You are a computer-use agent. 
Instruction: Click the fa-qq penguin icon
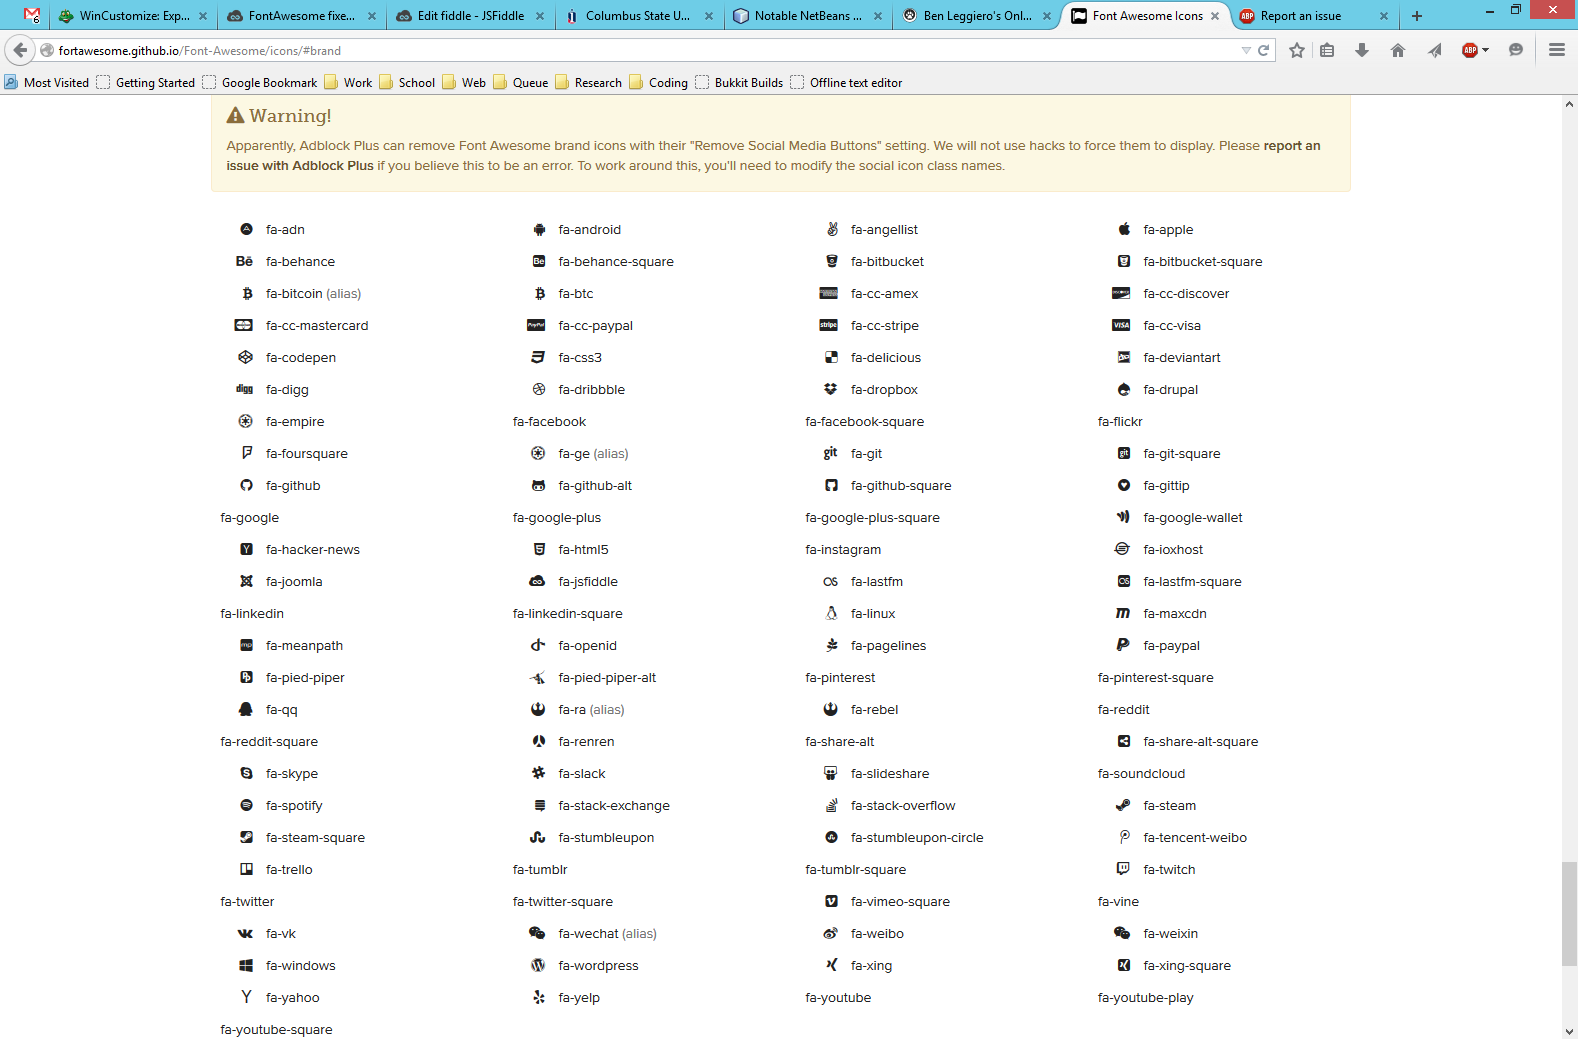tap(246, 709)
